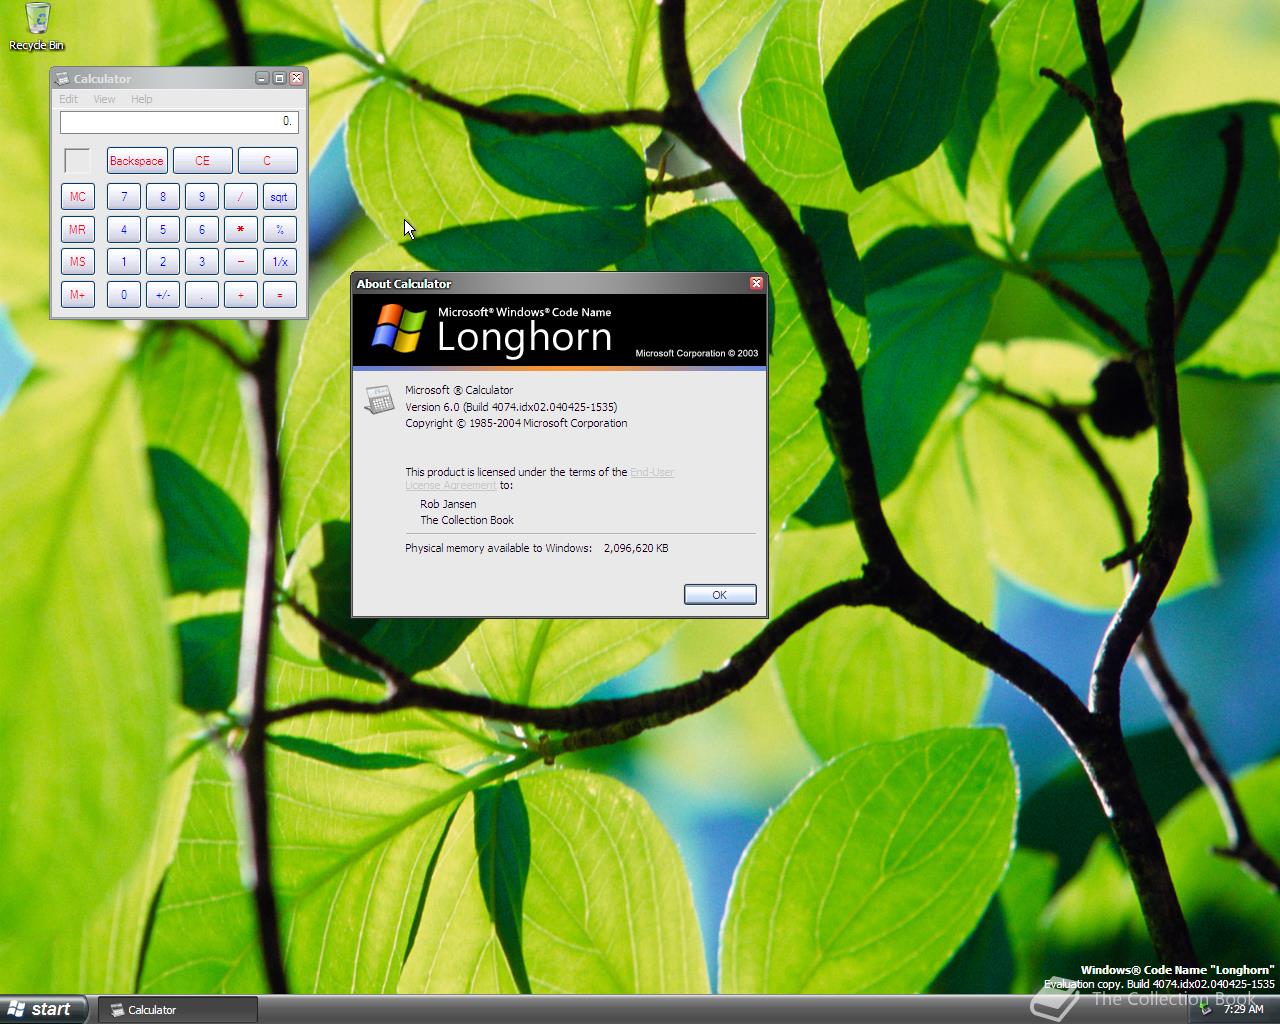The image size is (1280, 1024).
Task: Click the 1/x reciprocal button
Action: click(x=280, y=262)
